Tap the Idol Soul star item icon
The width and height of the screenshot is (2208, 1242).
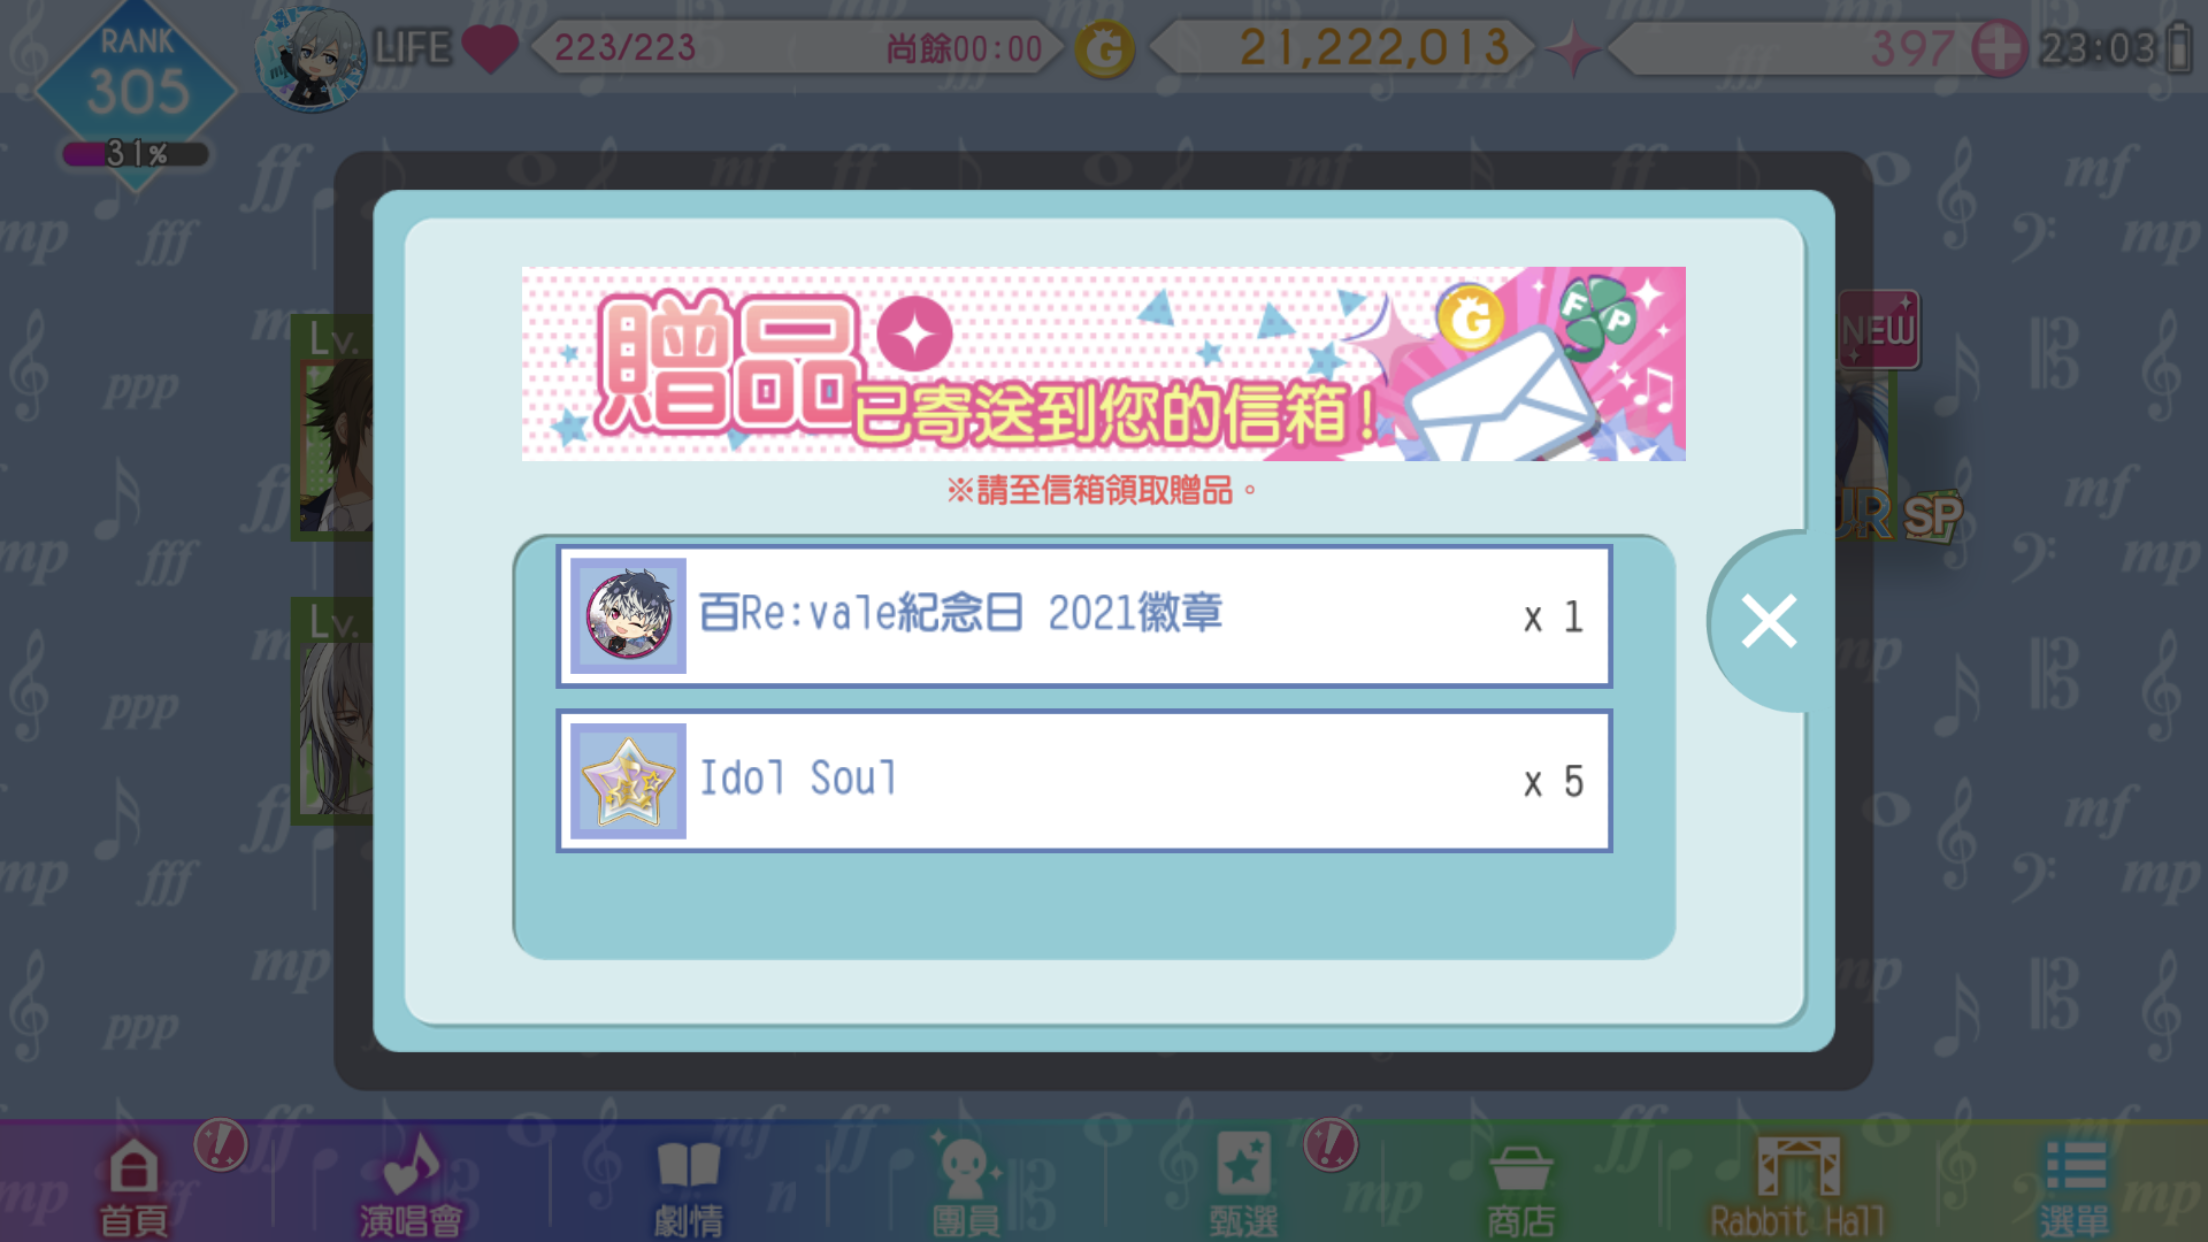point(628,781)
